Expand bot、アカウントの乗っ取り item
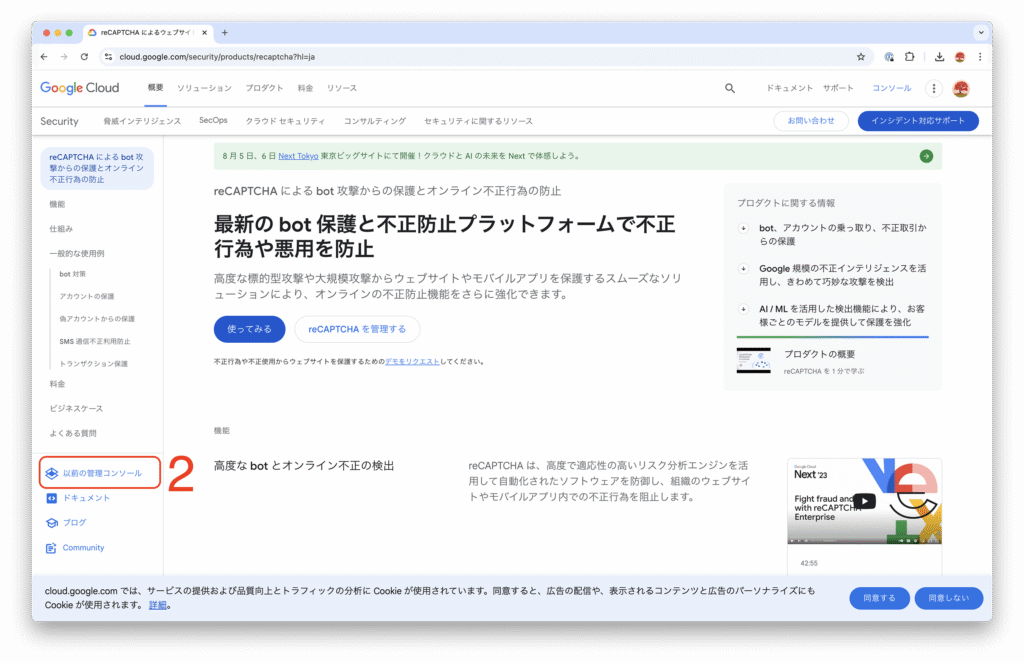Image resolution: width=1024 pixels, height=663 pixels. (x=743, y=228)
